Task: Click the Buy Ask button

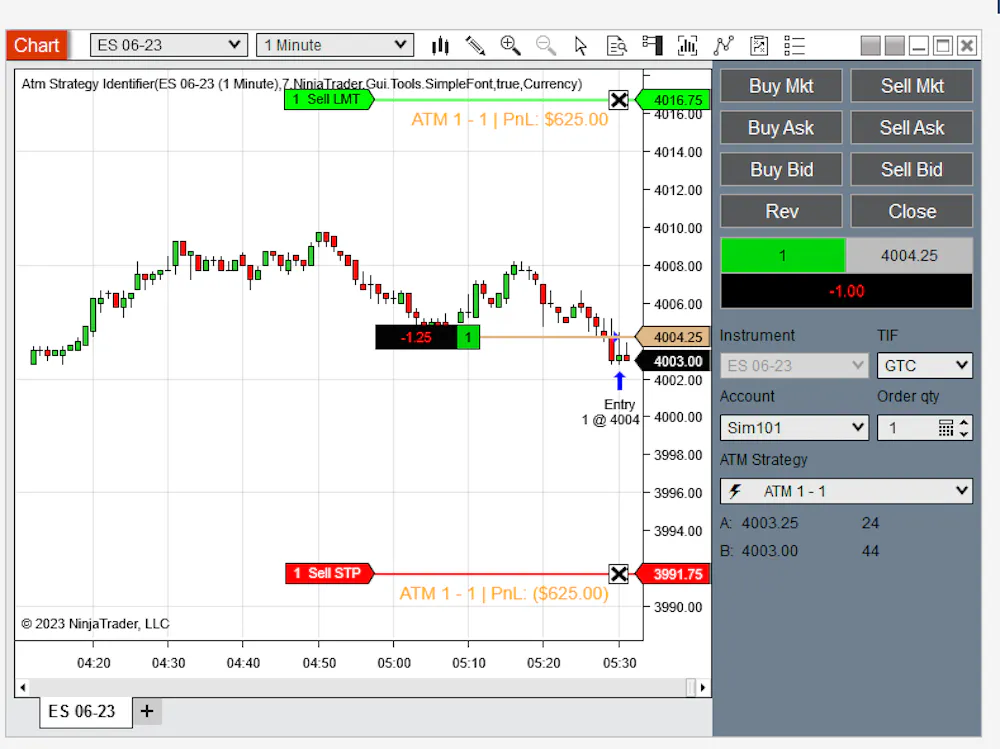Action: pos(781,128)
